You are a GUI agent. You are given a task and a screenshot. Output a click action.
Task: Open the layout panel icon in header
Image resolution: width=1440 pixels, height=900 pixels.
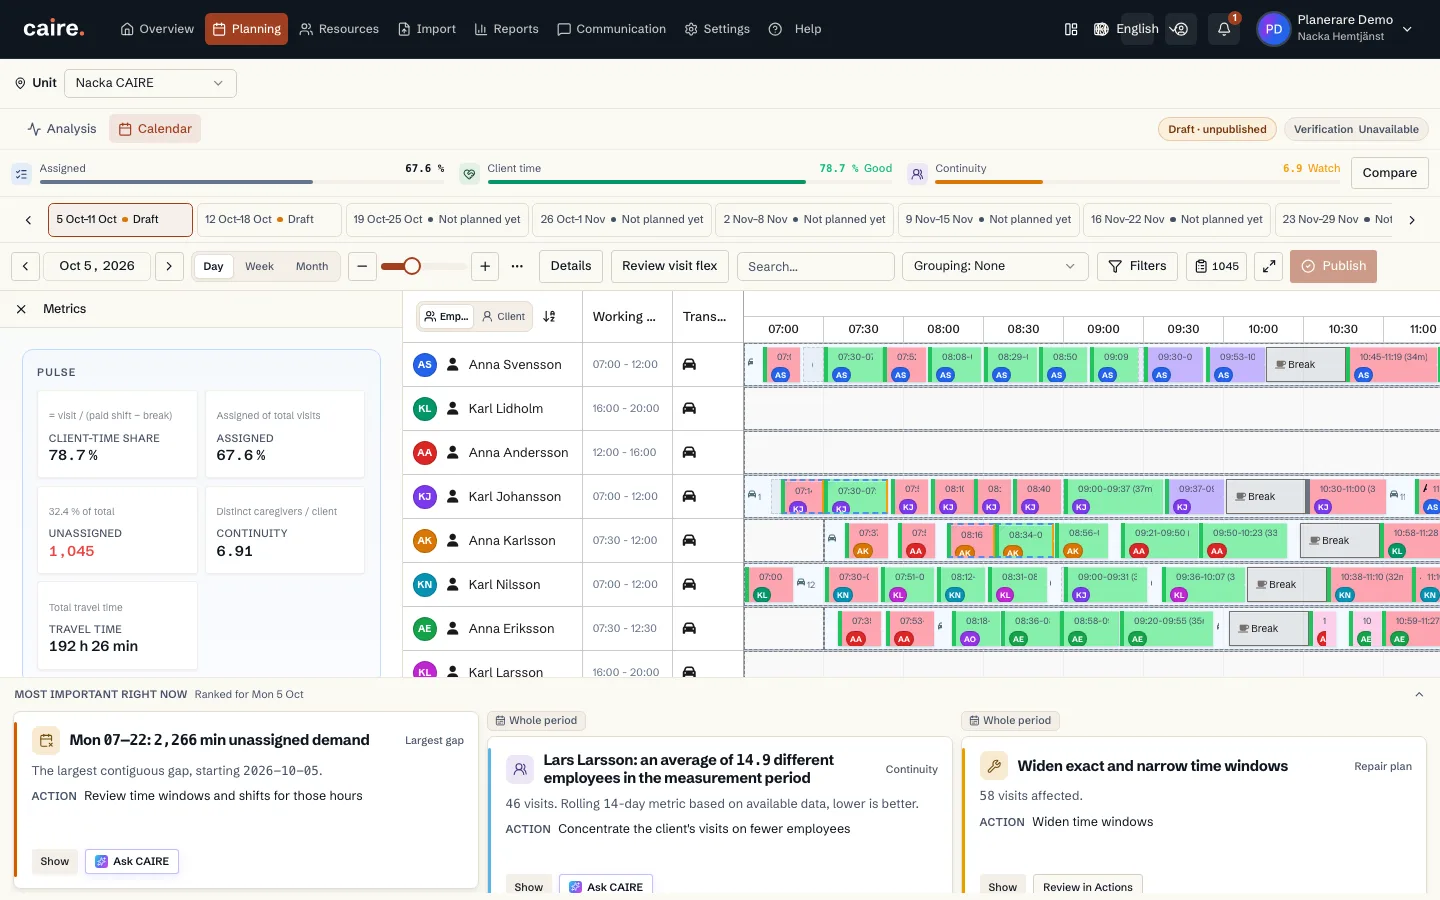click(1071, 29)
